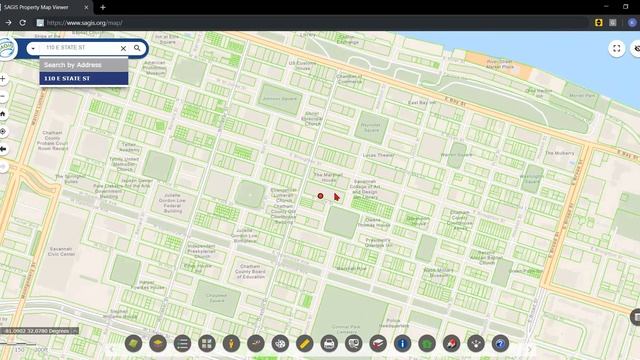Open the print widget

pyautogui.click(x=329, y=344)
